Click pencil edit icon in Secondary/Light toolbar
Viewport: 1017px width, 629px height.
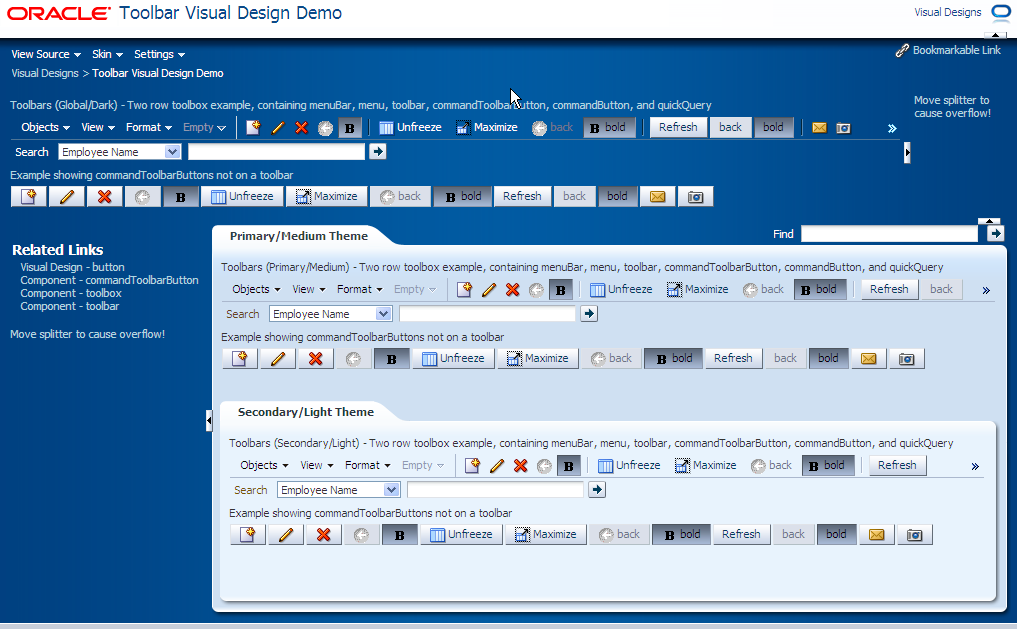[x=497, y=466]
